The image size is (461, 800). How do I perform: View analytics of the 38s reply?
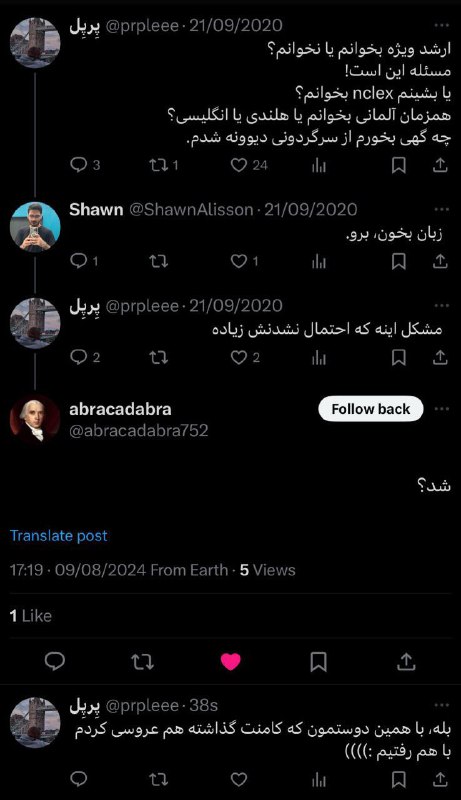pos(319,779)
